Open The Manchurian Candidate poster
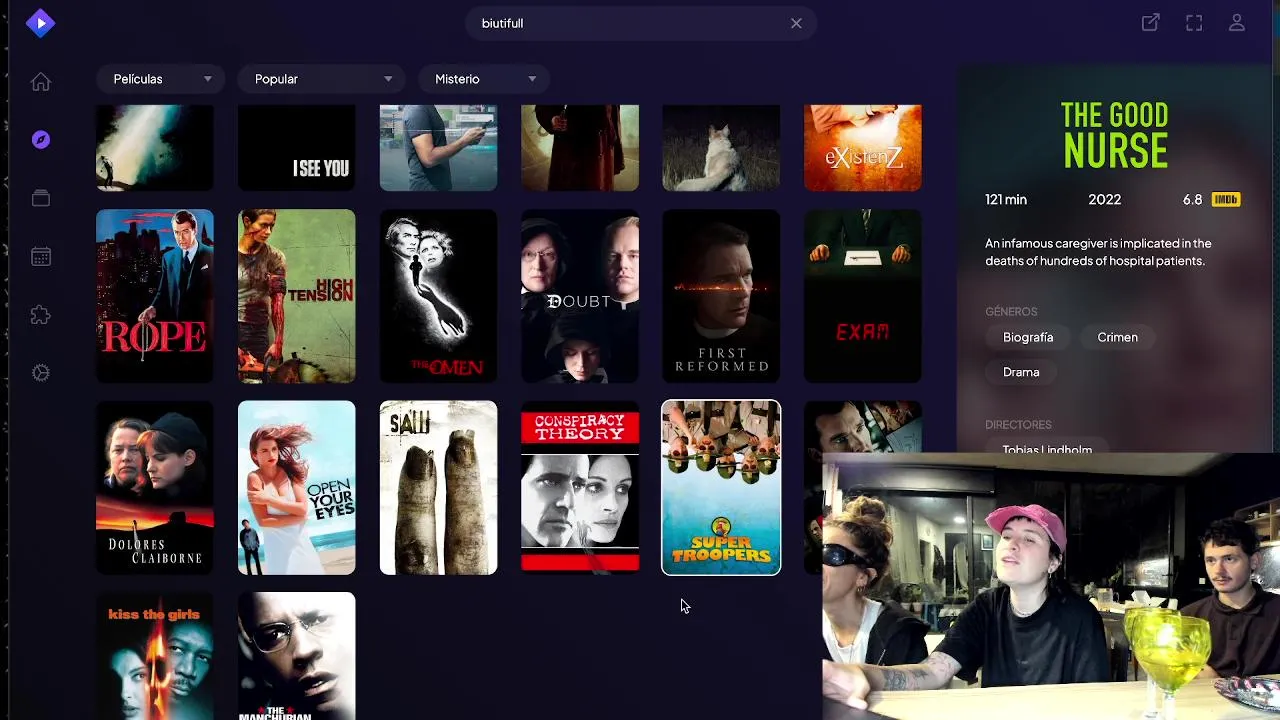Screen dimensions: 1280x720 (297, 656)
